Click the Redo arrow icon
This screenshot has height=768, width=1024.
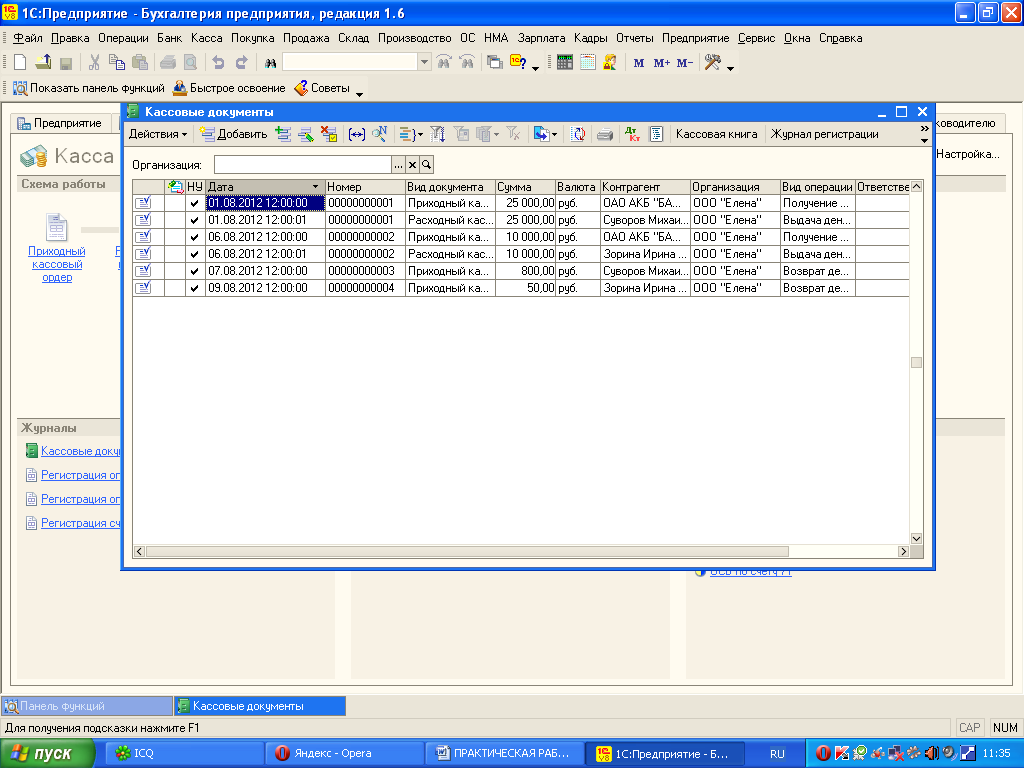click(242, 63)
